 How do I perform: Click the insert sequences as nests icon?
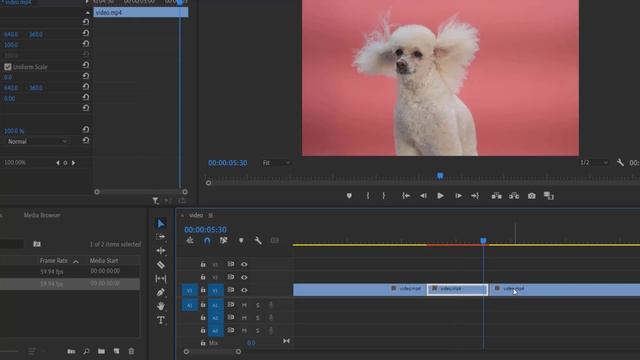tap(190, 241)
